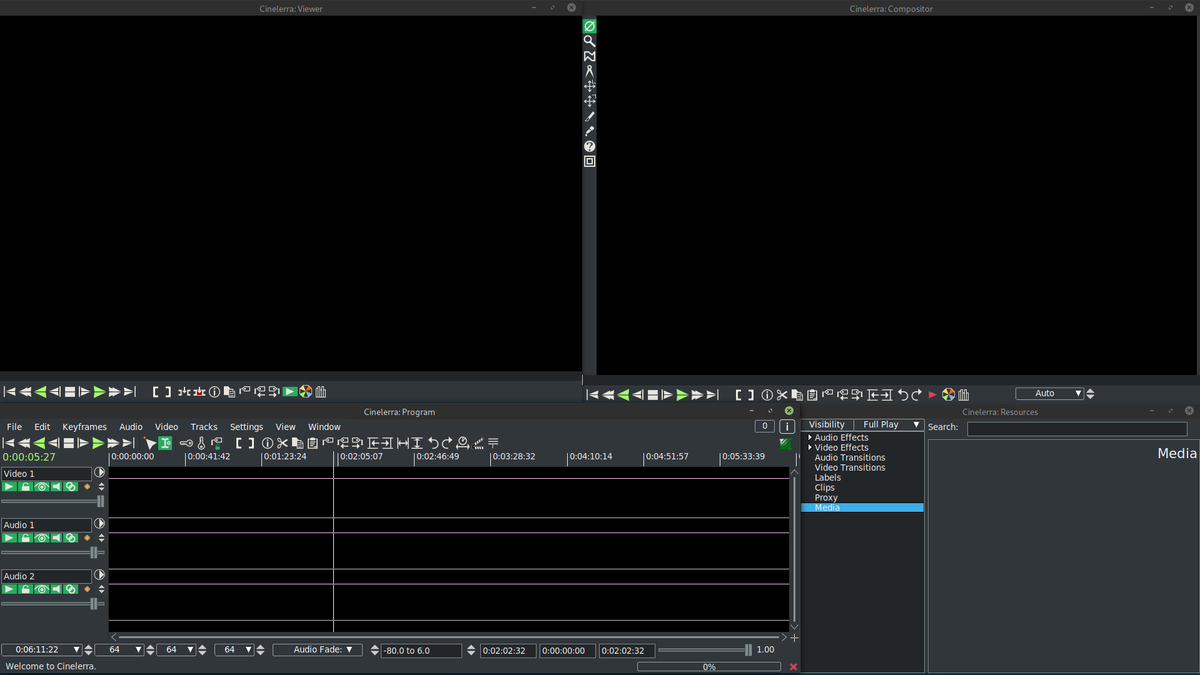
Task: Click the paste clipboard icon in Program toolbar
Action: coord(312,443)
